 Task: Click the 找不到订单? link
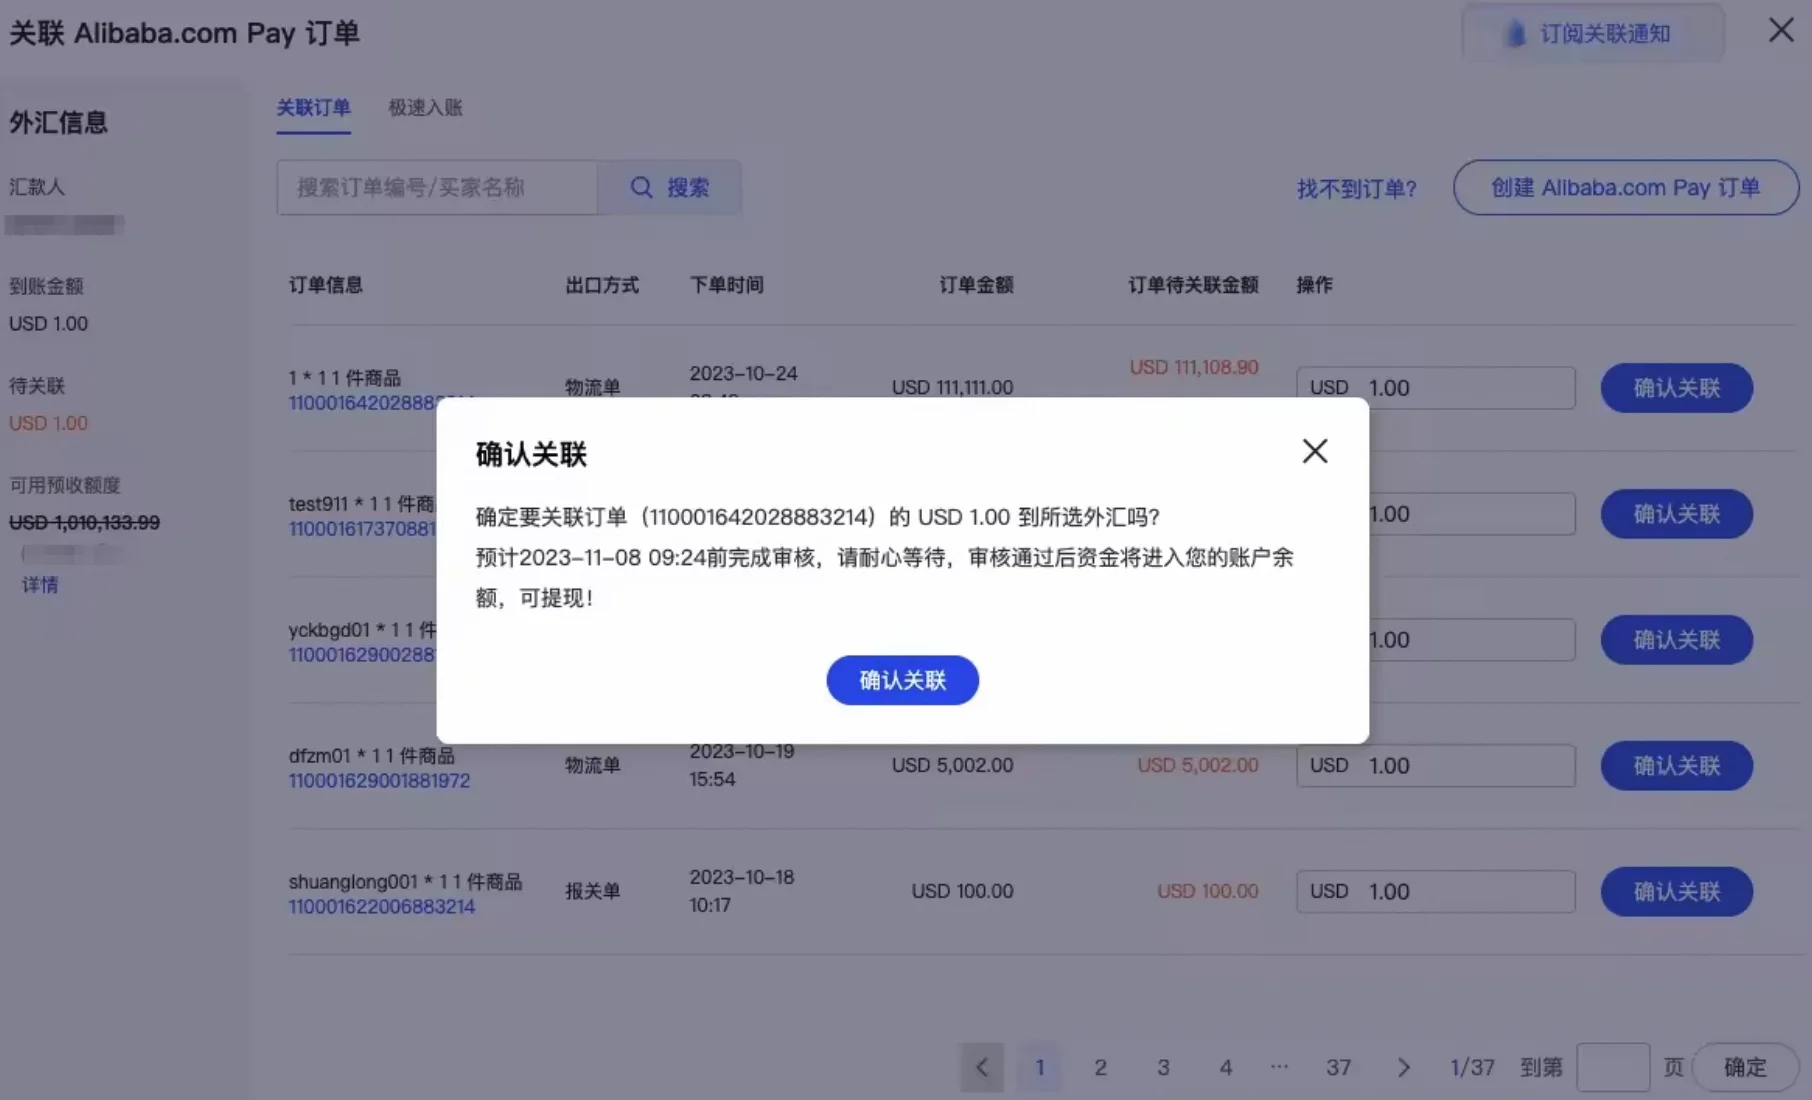click(1356, 188)
